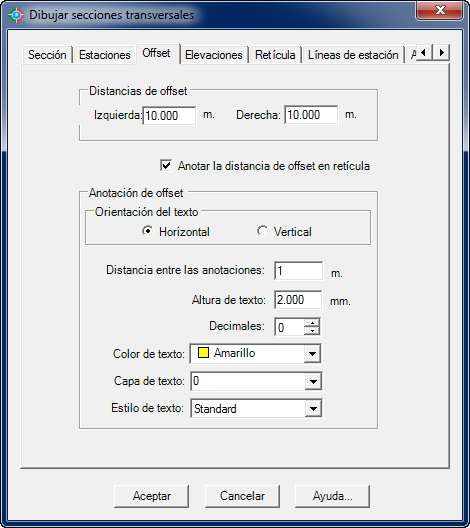Image resolution: width=470 pixels, height=528 pixels.
Task: Click the Aceptar button
Action: click(x=152, y=496)
